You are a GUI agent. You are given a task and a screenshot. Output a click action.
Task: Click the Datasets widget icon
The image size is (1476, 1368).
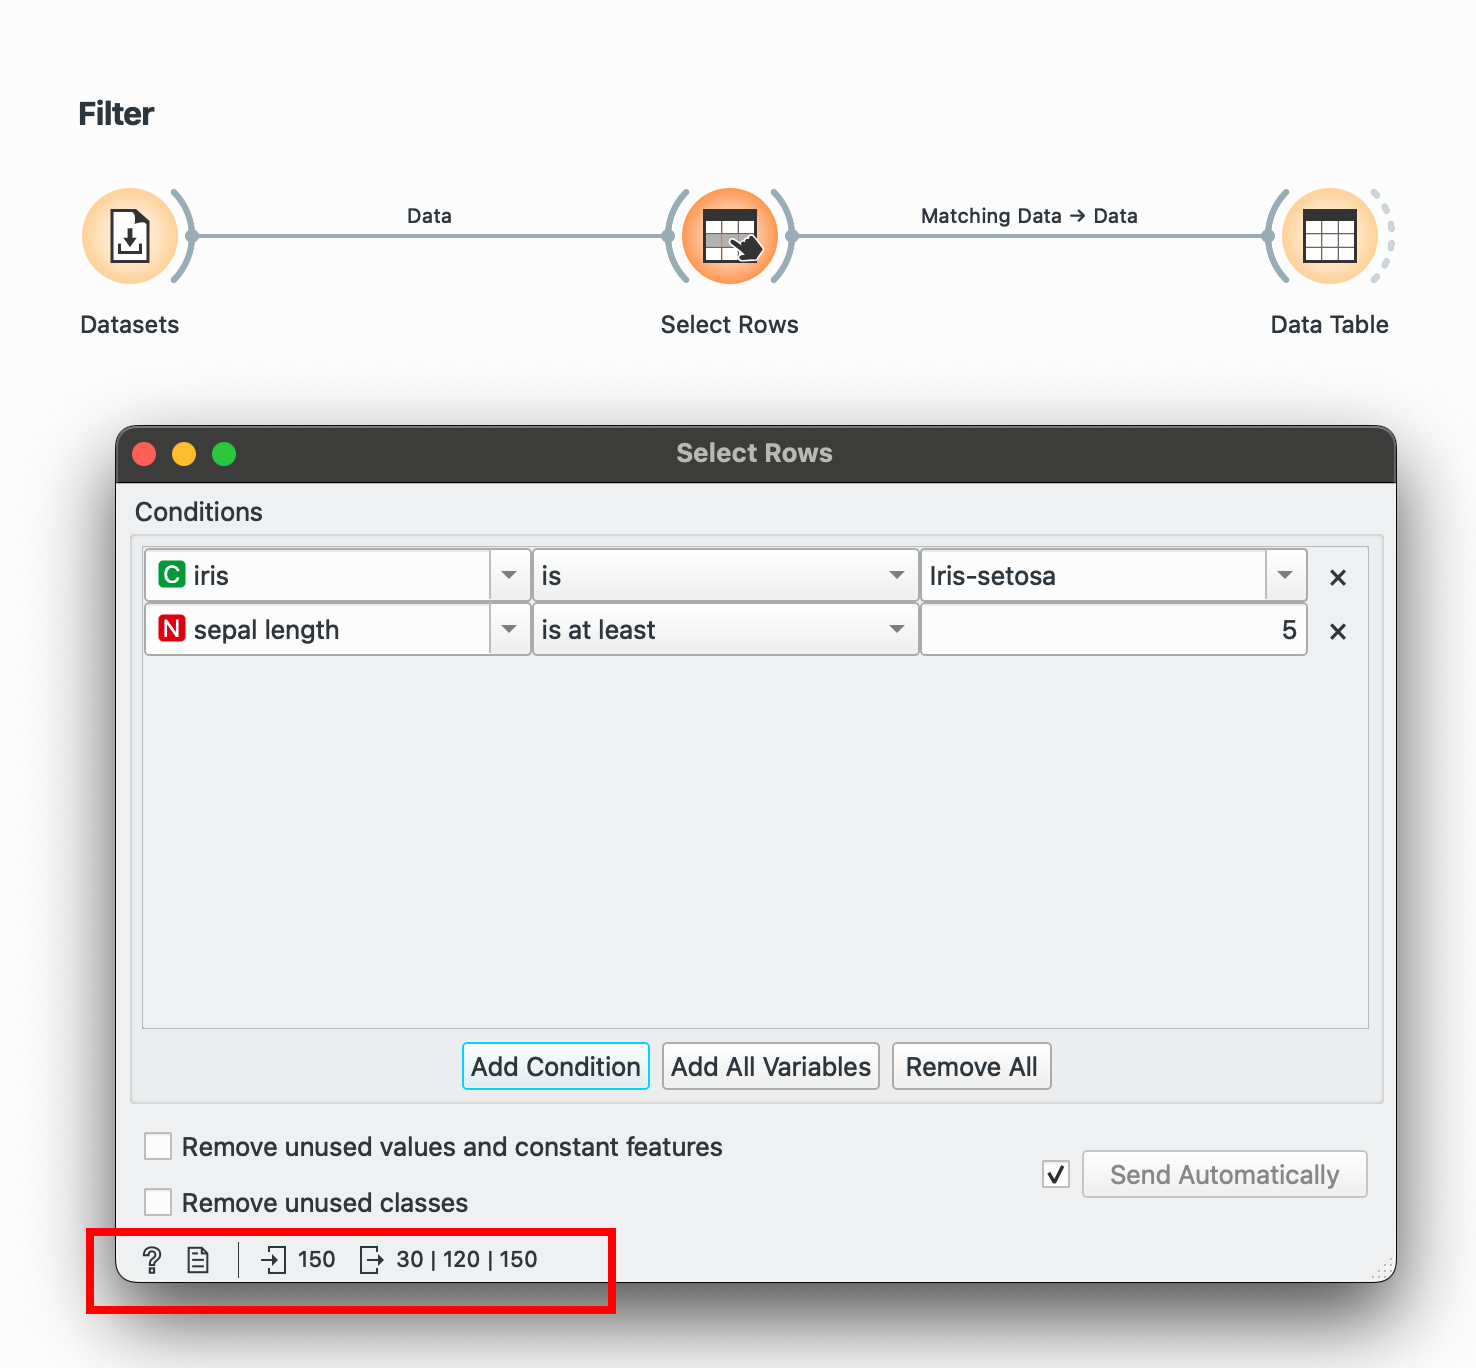pos(130,236)
